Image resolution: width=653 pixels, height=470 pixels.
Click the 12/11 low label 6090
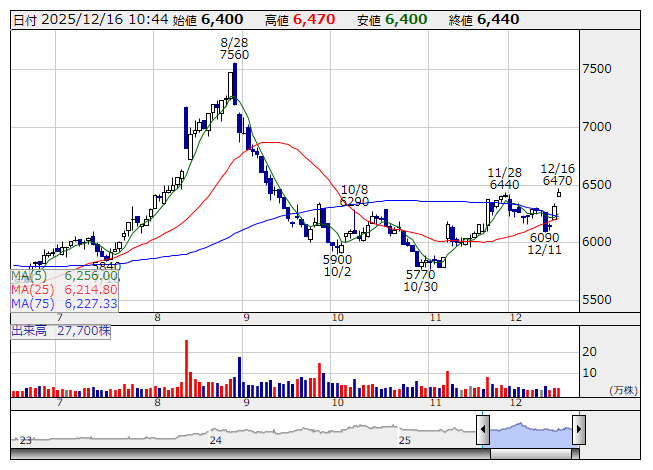point(544,238)
